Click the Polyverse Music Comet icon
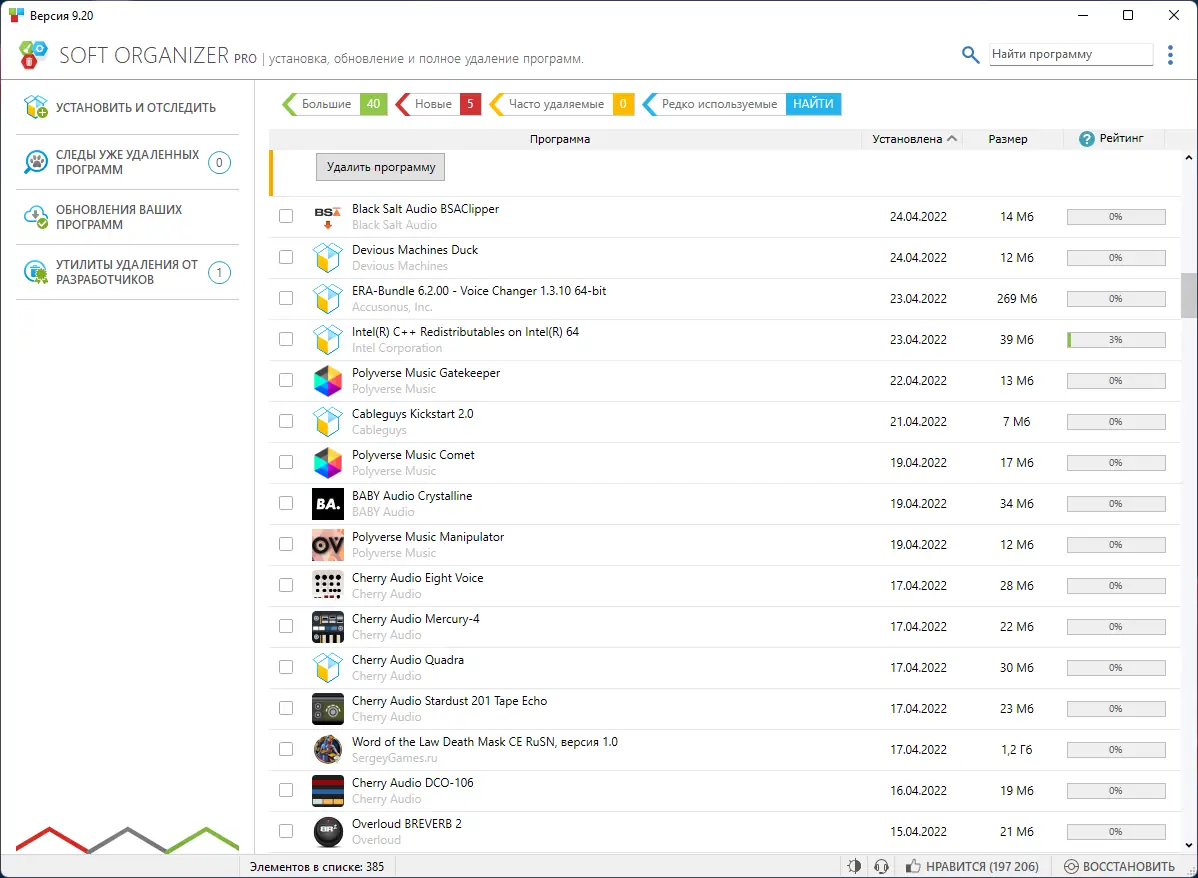Image resolution: width=1198 pixels, height=878 pixels. tap(328, 463)
